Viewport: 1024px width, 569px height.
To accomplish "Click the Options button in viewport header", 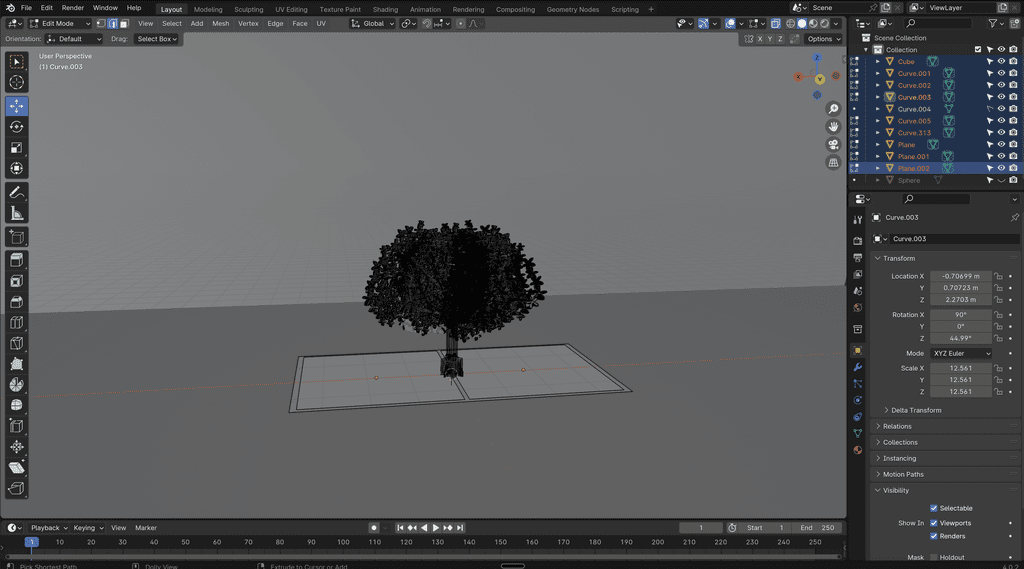I will 822,39.
